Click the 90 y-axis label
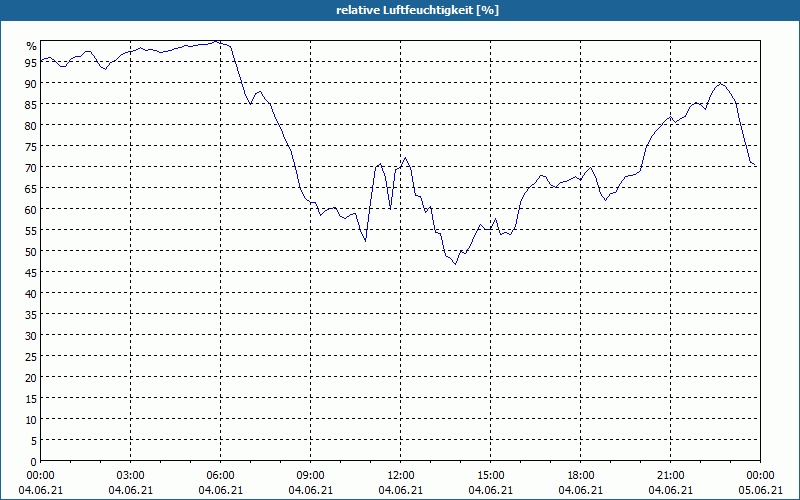This screenshot has width=800, height=500. pos(31,83)
